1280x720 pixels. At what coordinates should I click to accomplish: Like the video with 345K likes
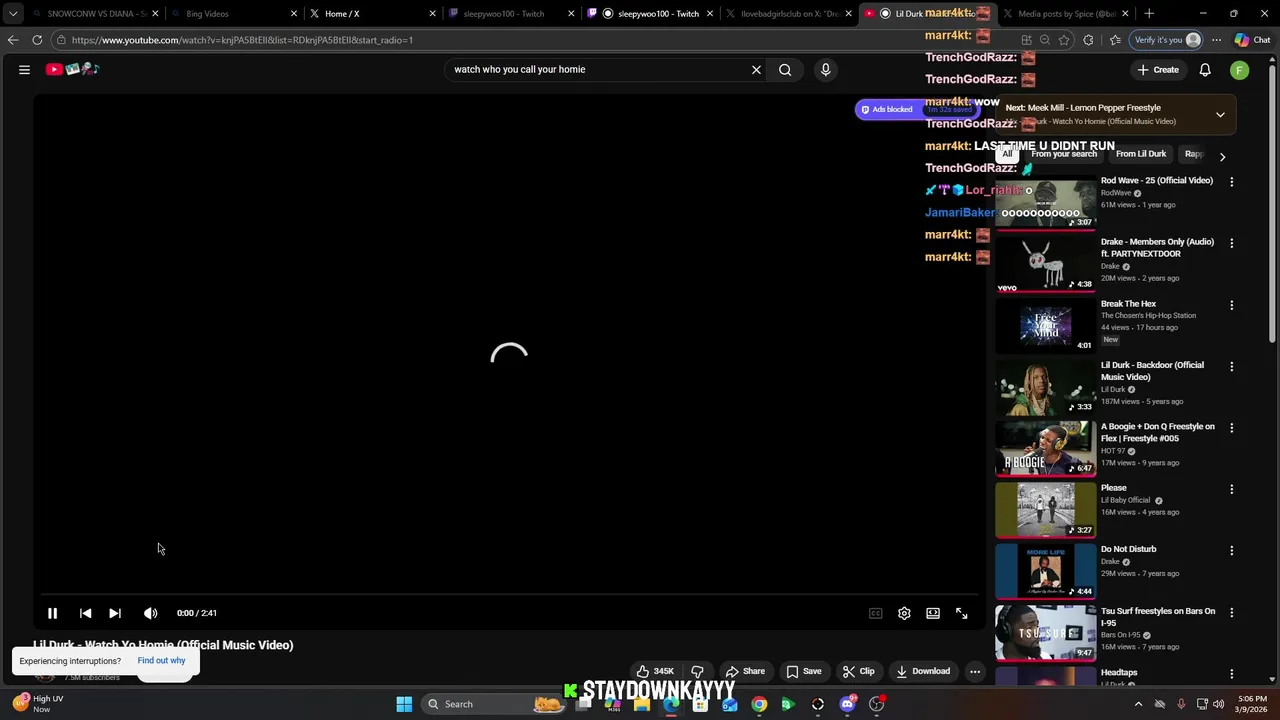pyautogui.click(x=655, y=671)
